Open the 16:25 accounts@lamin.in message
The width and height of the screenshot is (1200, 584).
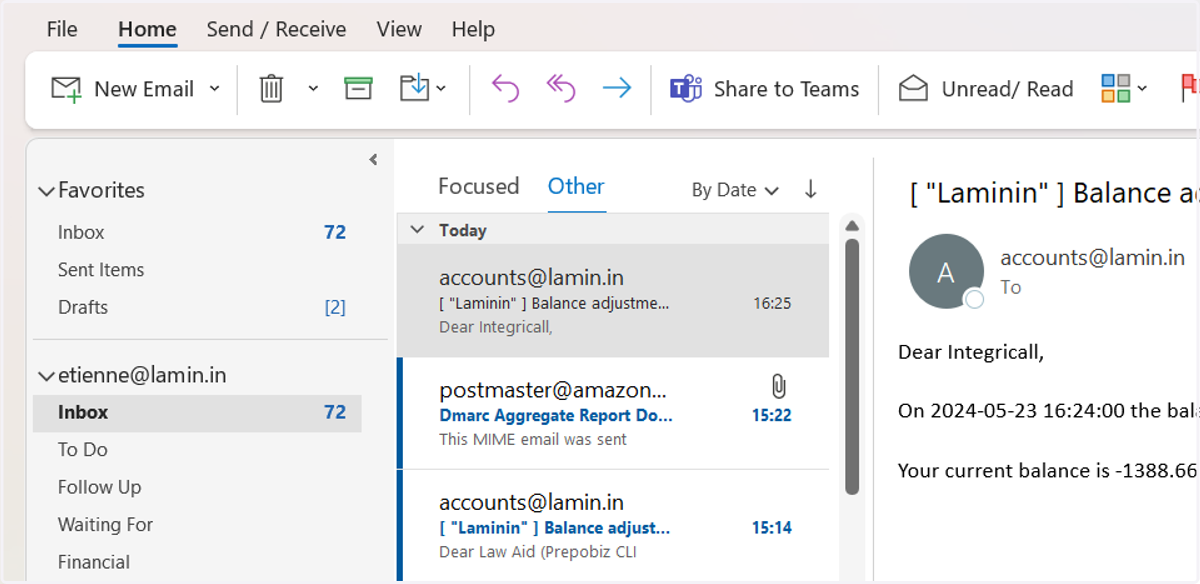tap(613, 301)
